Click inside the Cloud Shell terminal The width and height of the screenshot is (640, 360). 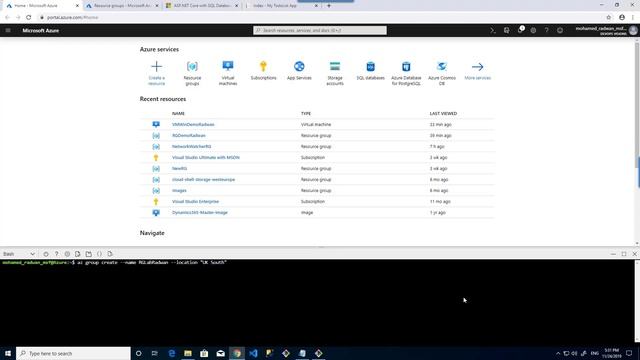[317, 302]
